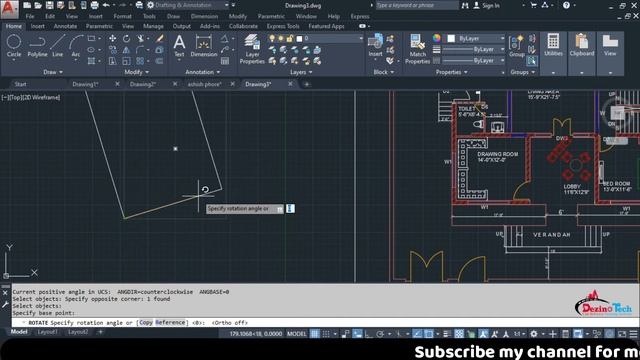Click the Array tool icon
Screen dimensions: 640x360
[x=140, y=61]
